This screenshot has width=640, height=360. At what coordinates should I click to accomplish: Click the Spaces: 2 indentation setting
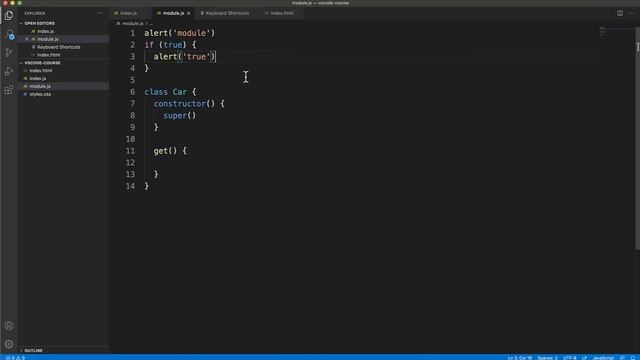pos(547,358)
